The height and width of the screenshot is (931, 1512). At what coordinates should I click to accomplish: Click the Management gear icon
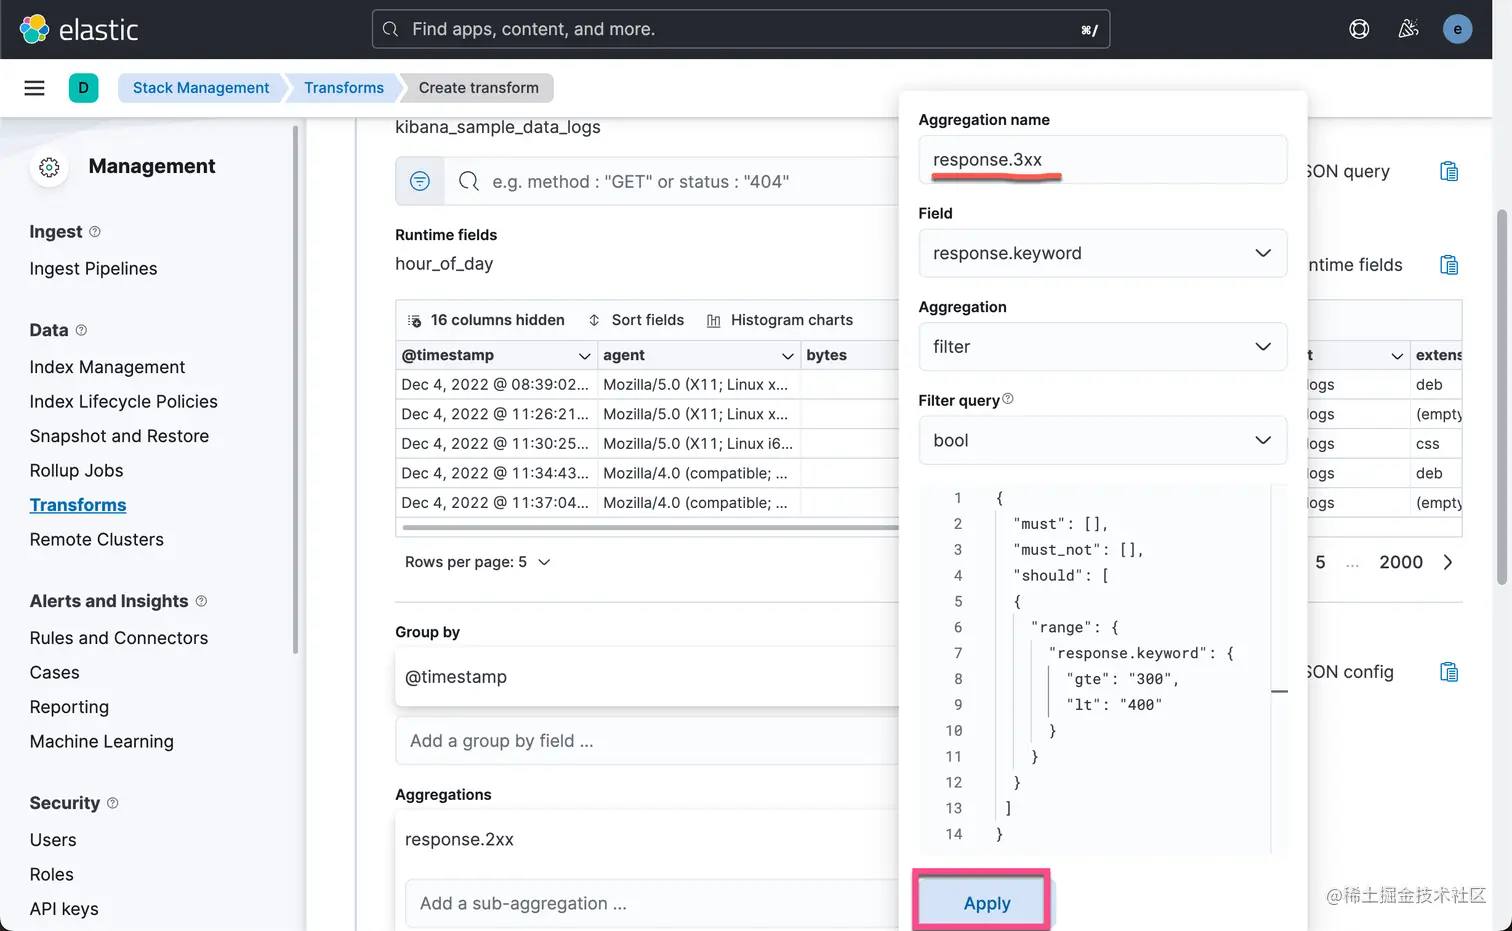[49, 167]
